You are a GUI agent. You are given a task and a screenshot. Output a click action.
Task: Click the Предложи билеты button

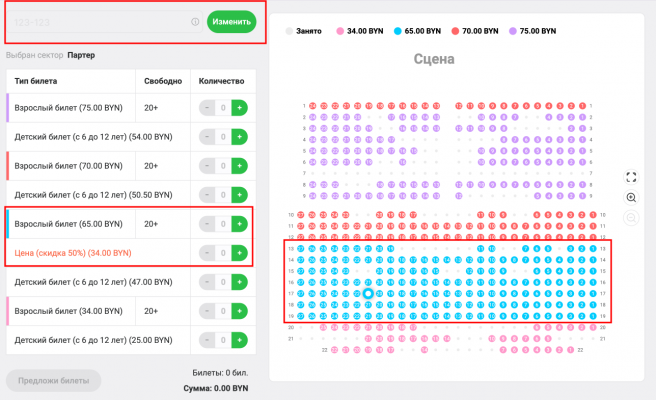pos(54,381)
